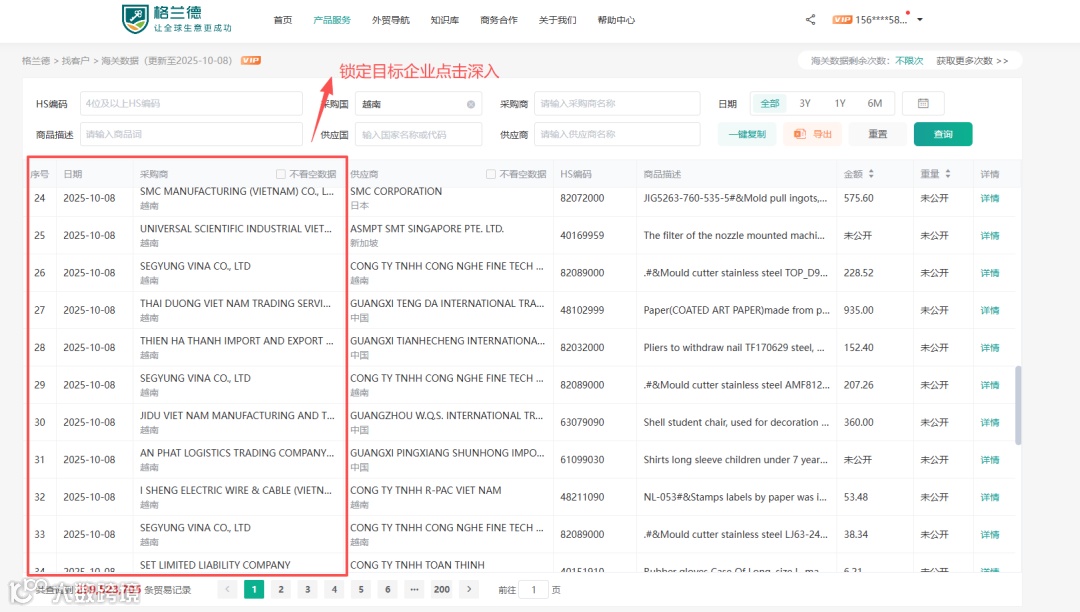The image size is (1080, 612).
Task: Sort by 重量 column arrows
Action: click(948, 174)
